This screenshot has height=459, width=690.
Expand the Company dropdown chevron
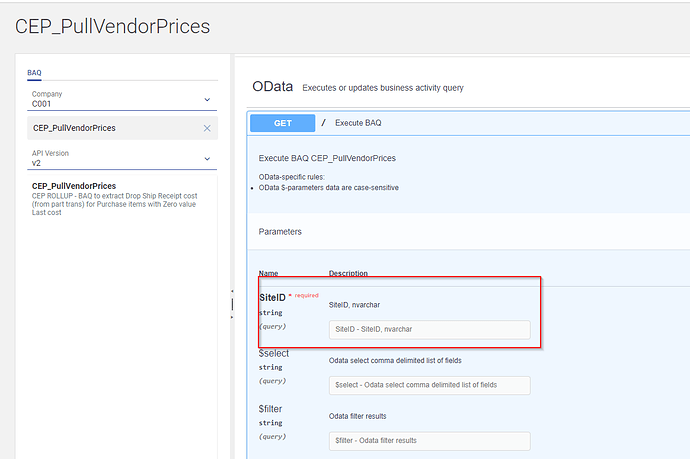point(207,100)
